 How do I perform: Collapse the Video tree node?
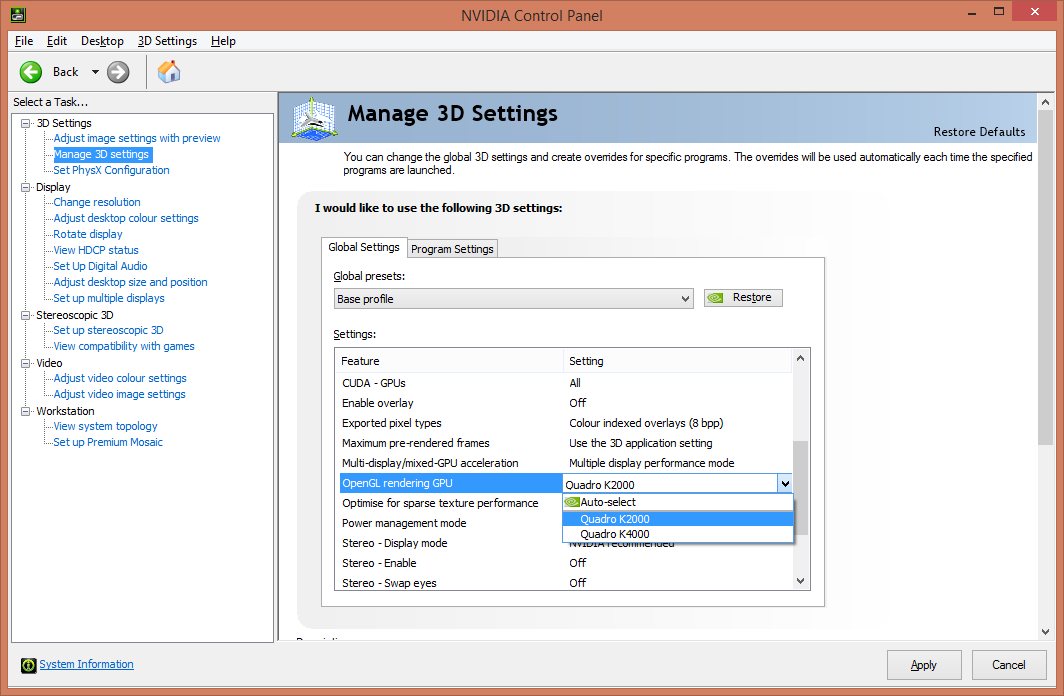[26, 364]
